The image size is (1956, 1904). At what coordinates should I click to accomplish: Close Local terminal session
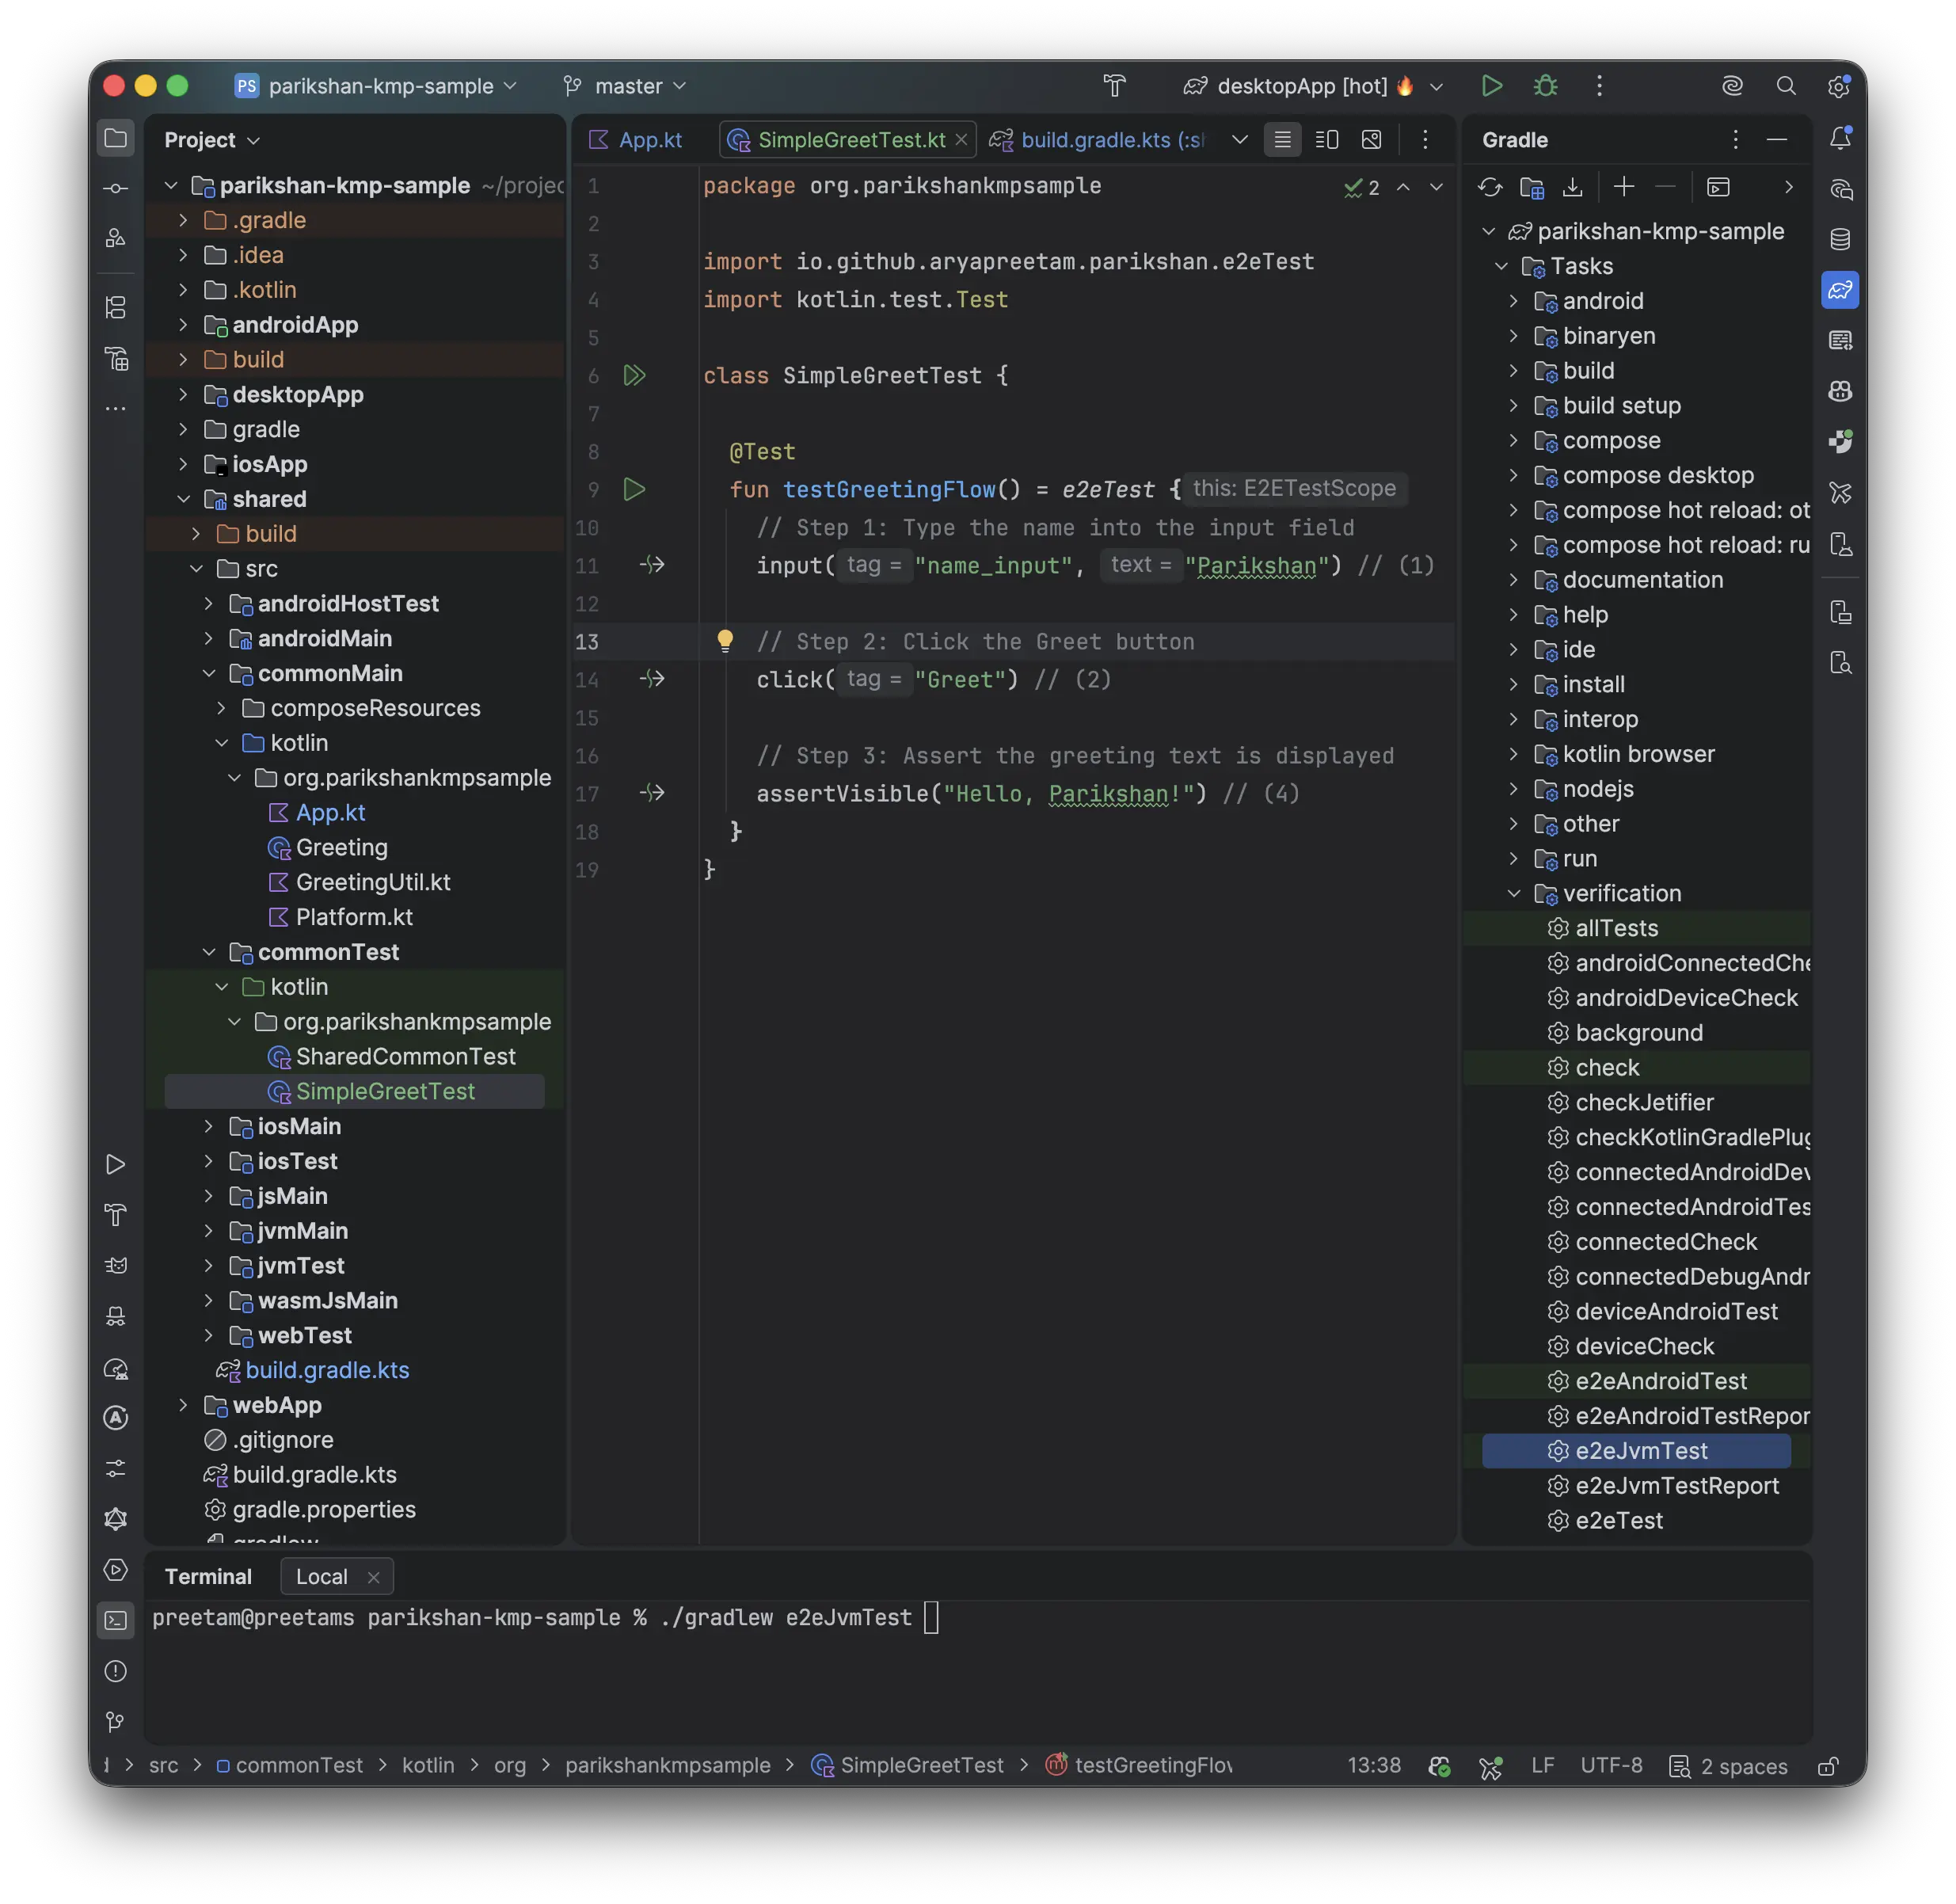pos(373,1577)
